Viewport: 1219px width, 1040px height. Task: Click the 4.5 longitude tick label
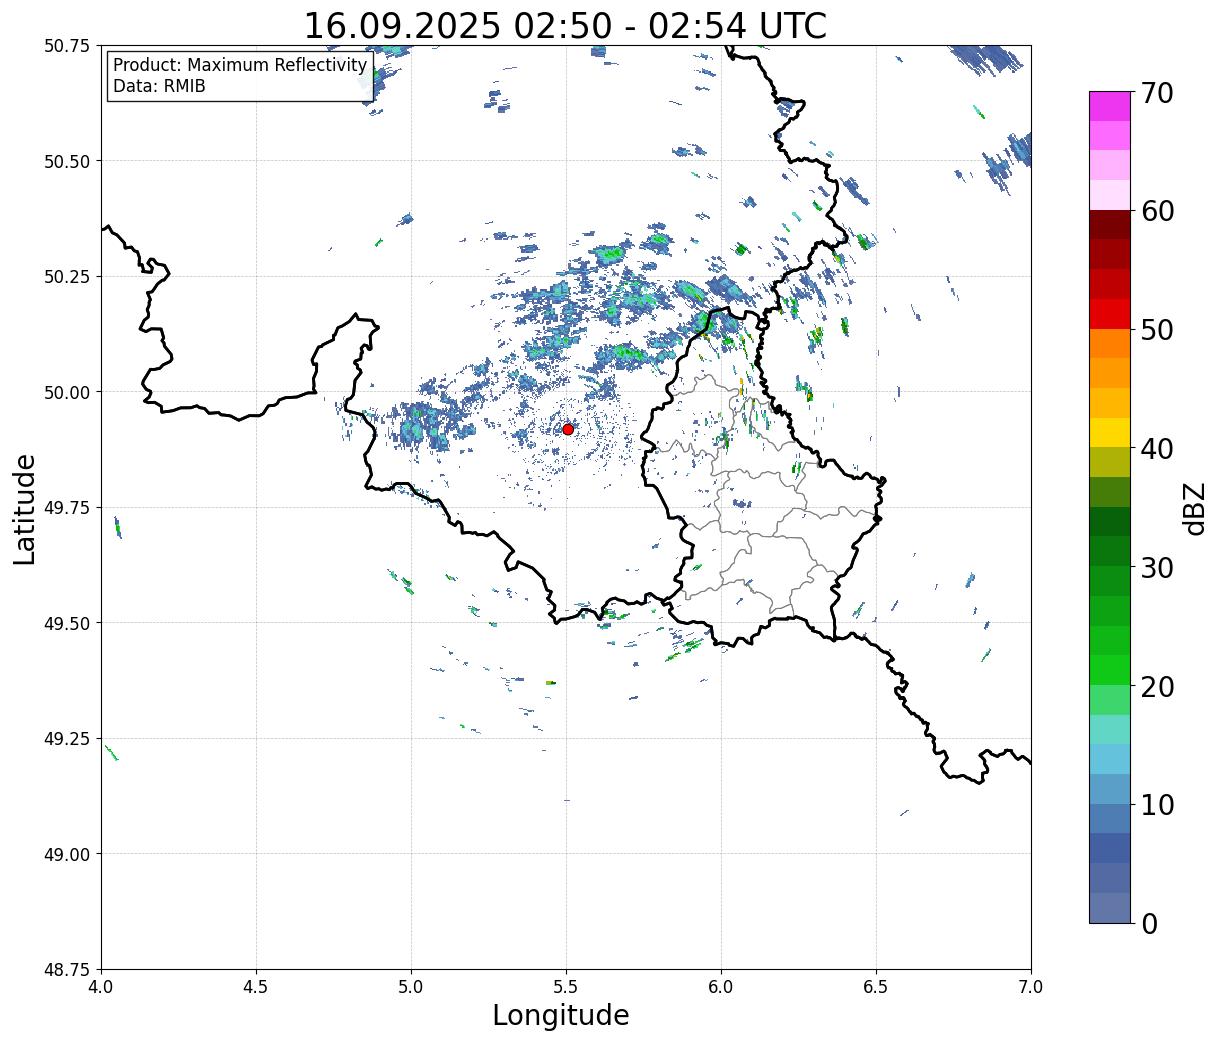[x=256, y=986]
